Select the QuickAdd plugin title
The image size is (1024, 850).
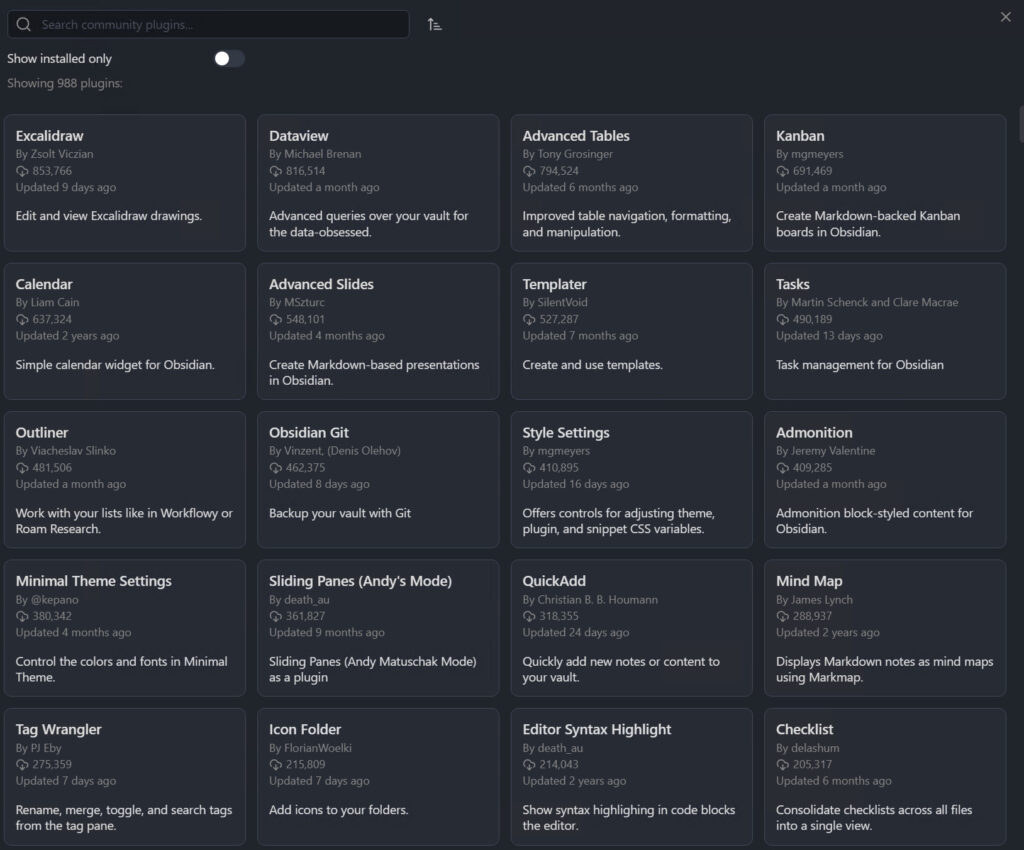(x=554, y=581)
